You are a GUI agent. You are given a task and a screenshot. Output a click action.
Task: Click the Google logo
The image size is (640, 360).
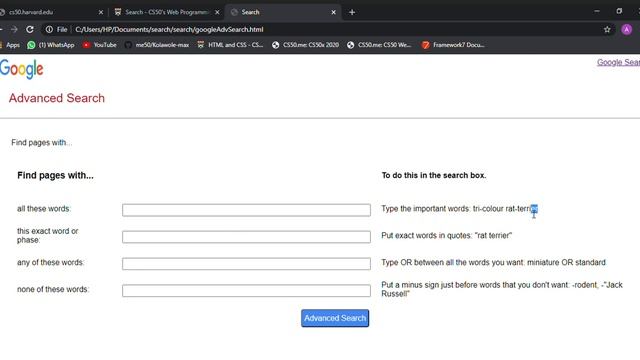coord(22,69)
